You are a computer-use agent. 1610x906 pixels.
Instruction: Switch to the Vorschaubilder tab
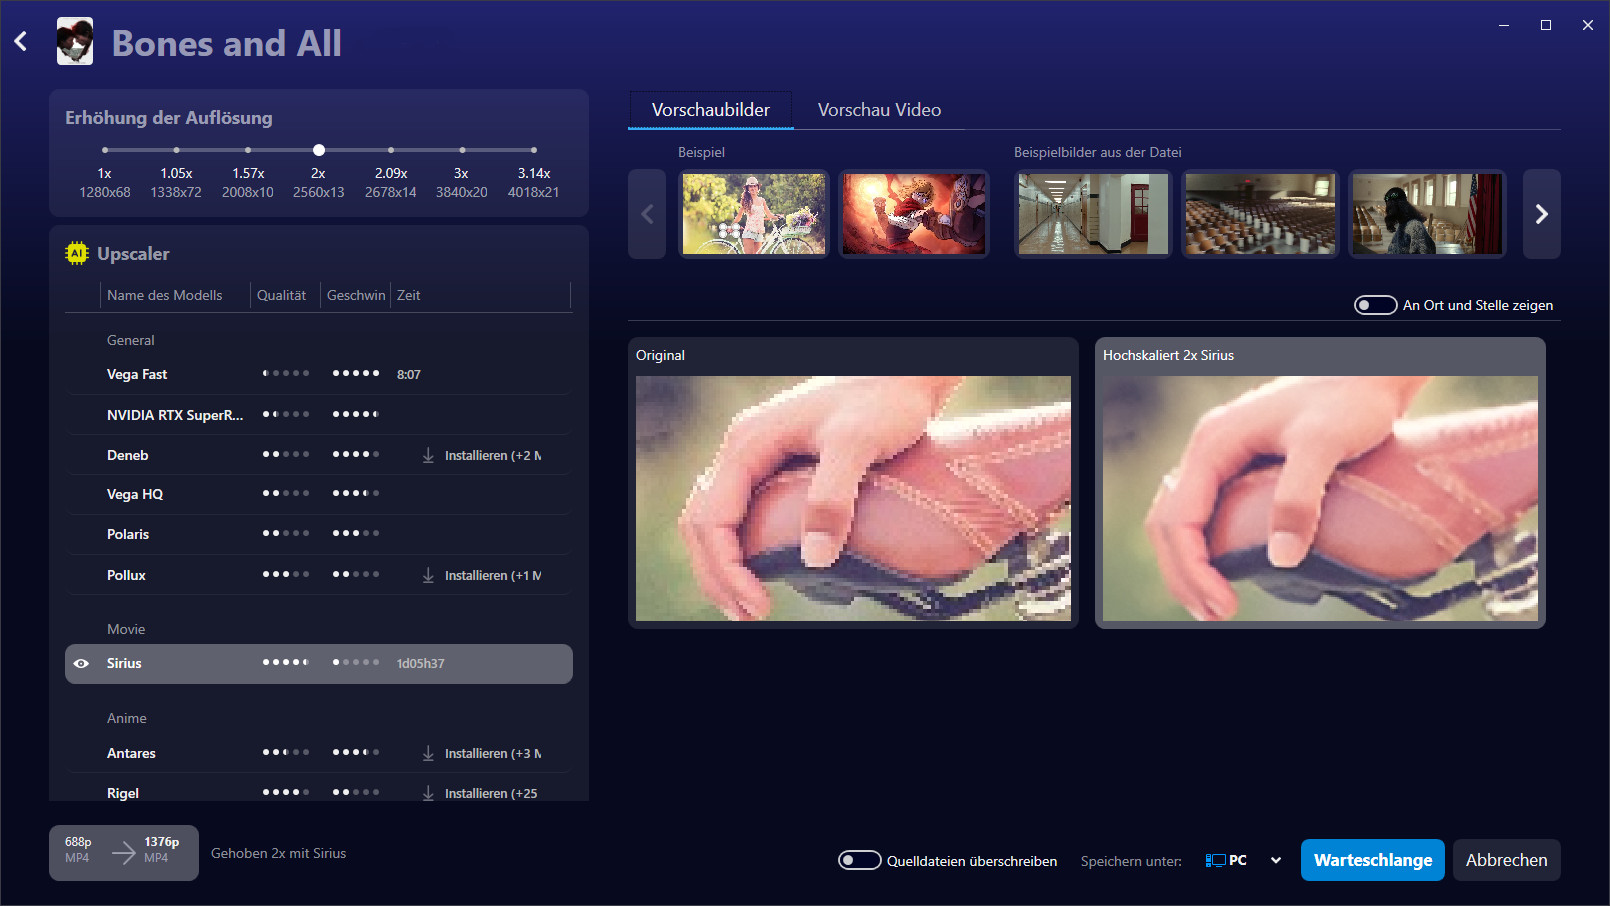click(x=711, y=110)
